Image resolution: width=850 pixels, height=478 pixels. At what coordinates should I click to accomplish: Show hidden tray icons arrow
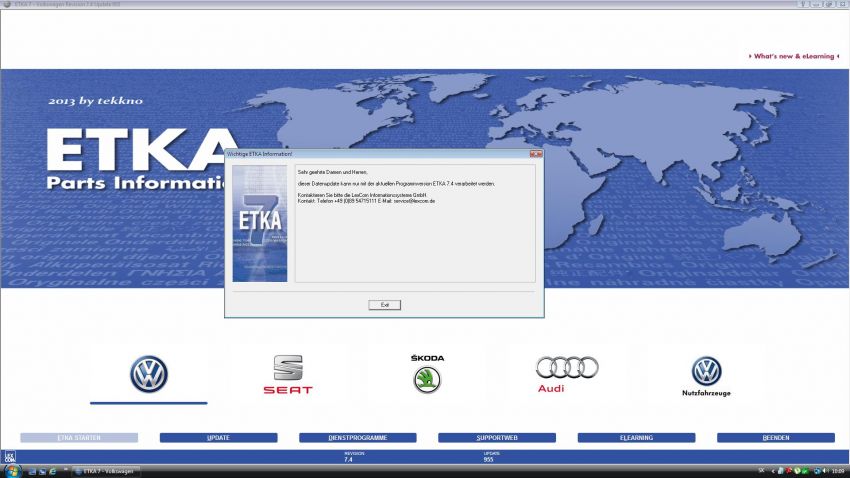coord(773,471)
